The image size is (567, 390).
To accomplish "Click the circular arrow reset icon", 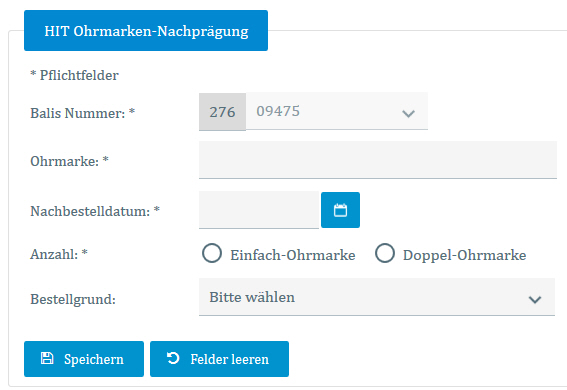I will click(173, 358).
